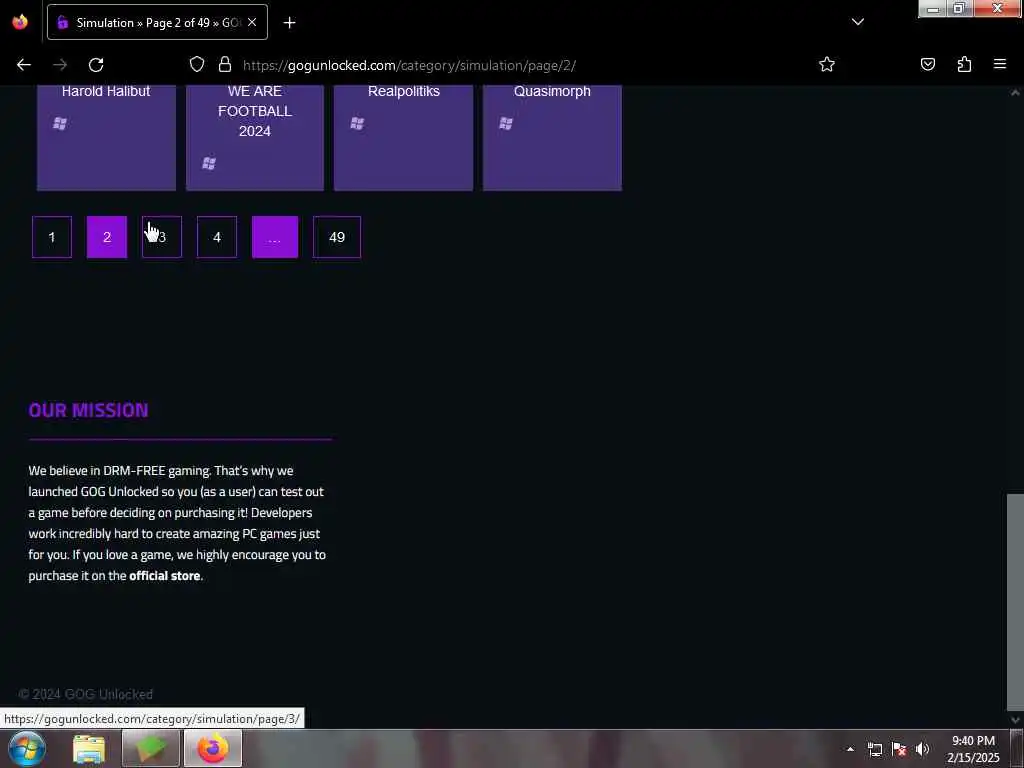Expand the list all tabs chevron
Image resolution: width=1024 pixels, height=768 pixels.
click(x=857, y=22)
